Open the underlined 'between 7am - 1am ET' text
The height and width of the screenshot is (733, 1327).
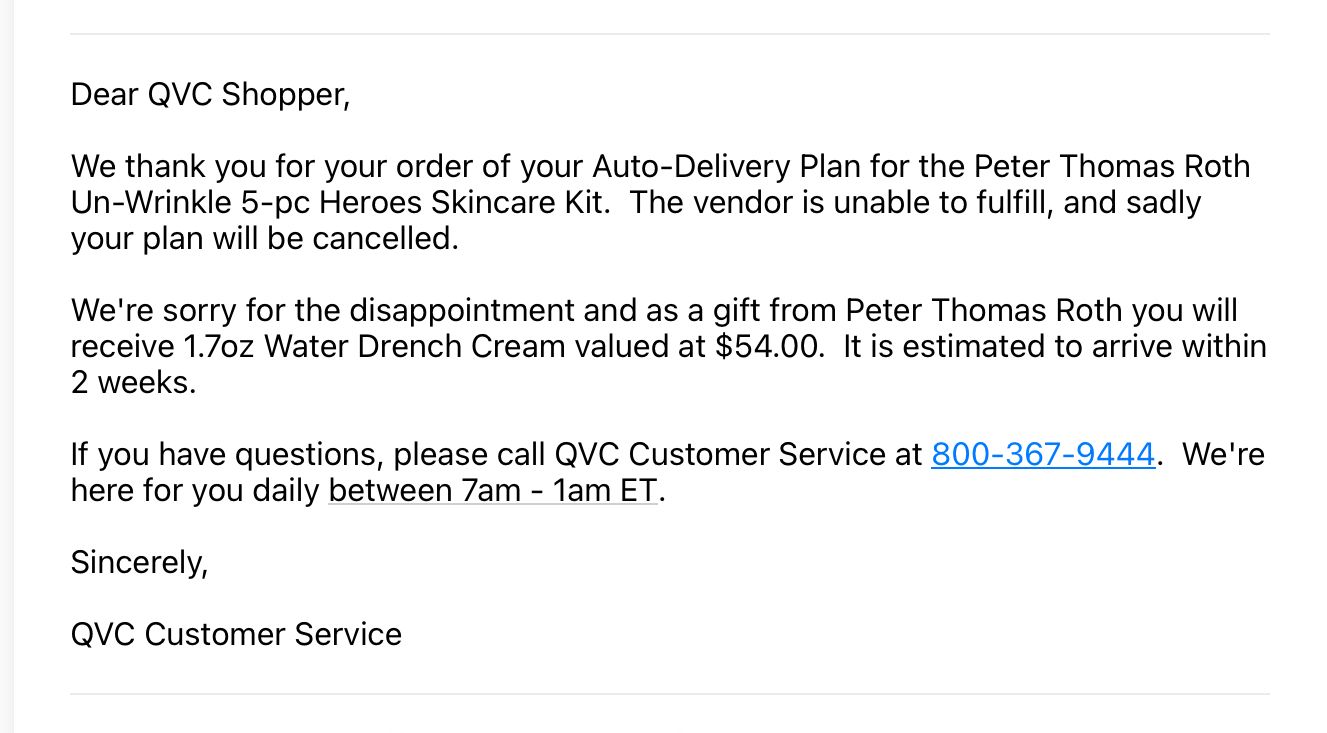[x=493, y=491]
